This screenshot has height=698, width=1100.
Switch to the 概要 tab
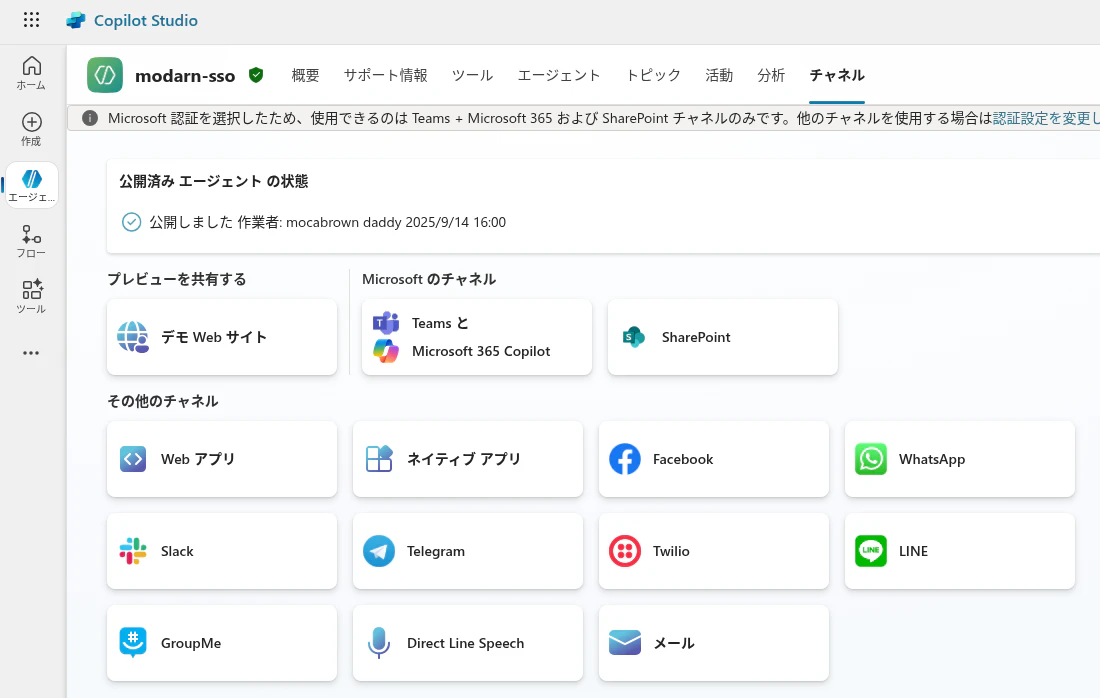click(x=306, y=75)
